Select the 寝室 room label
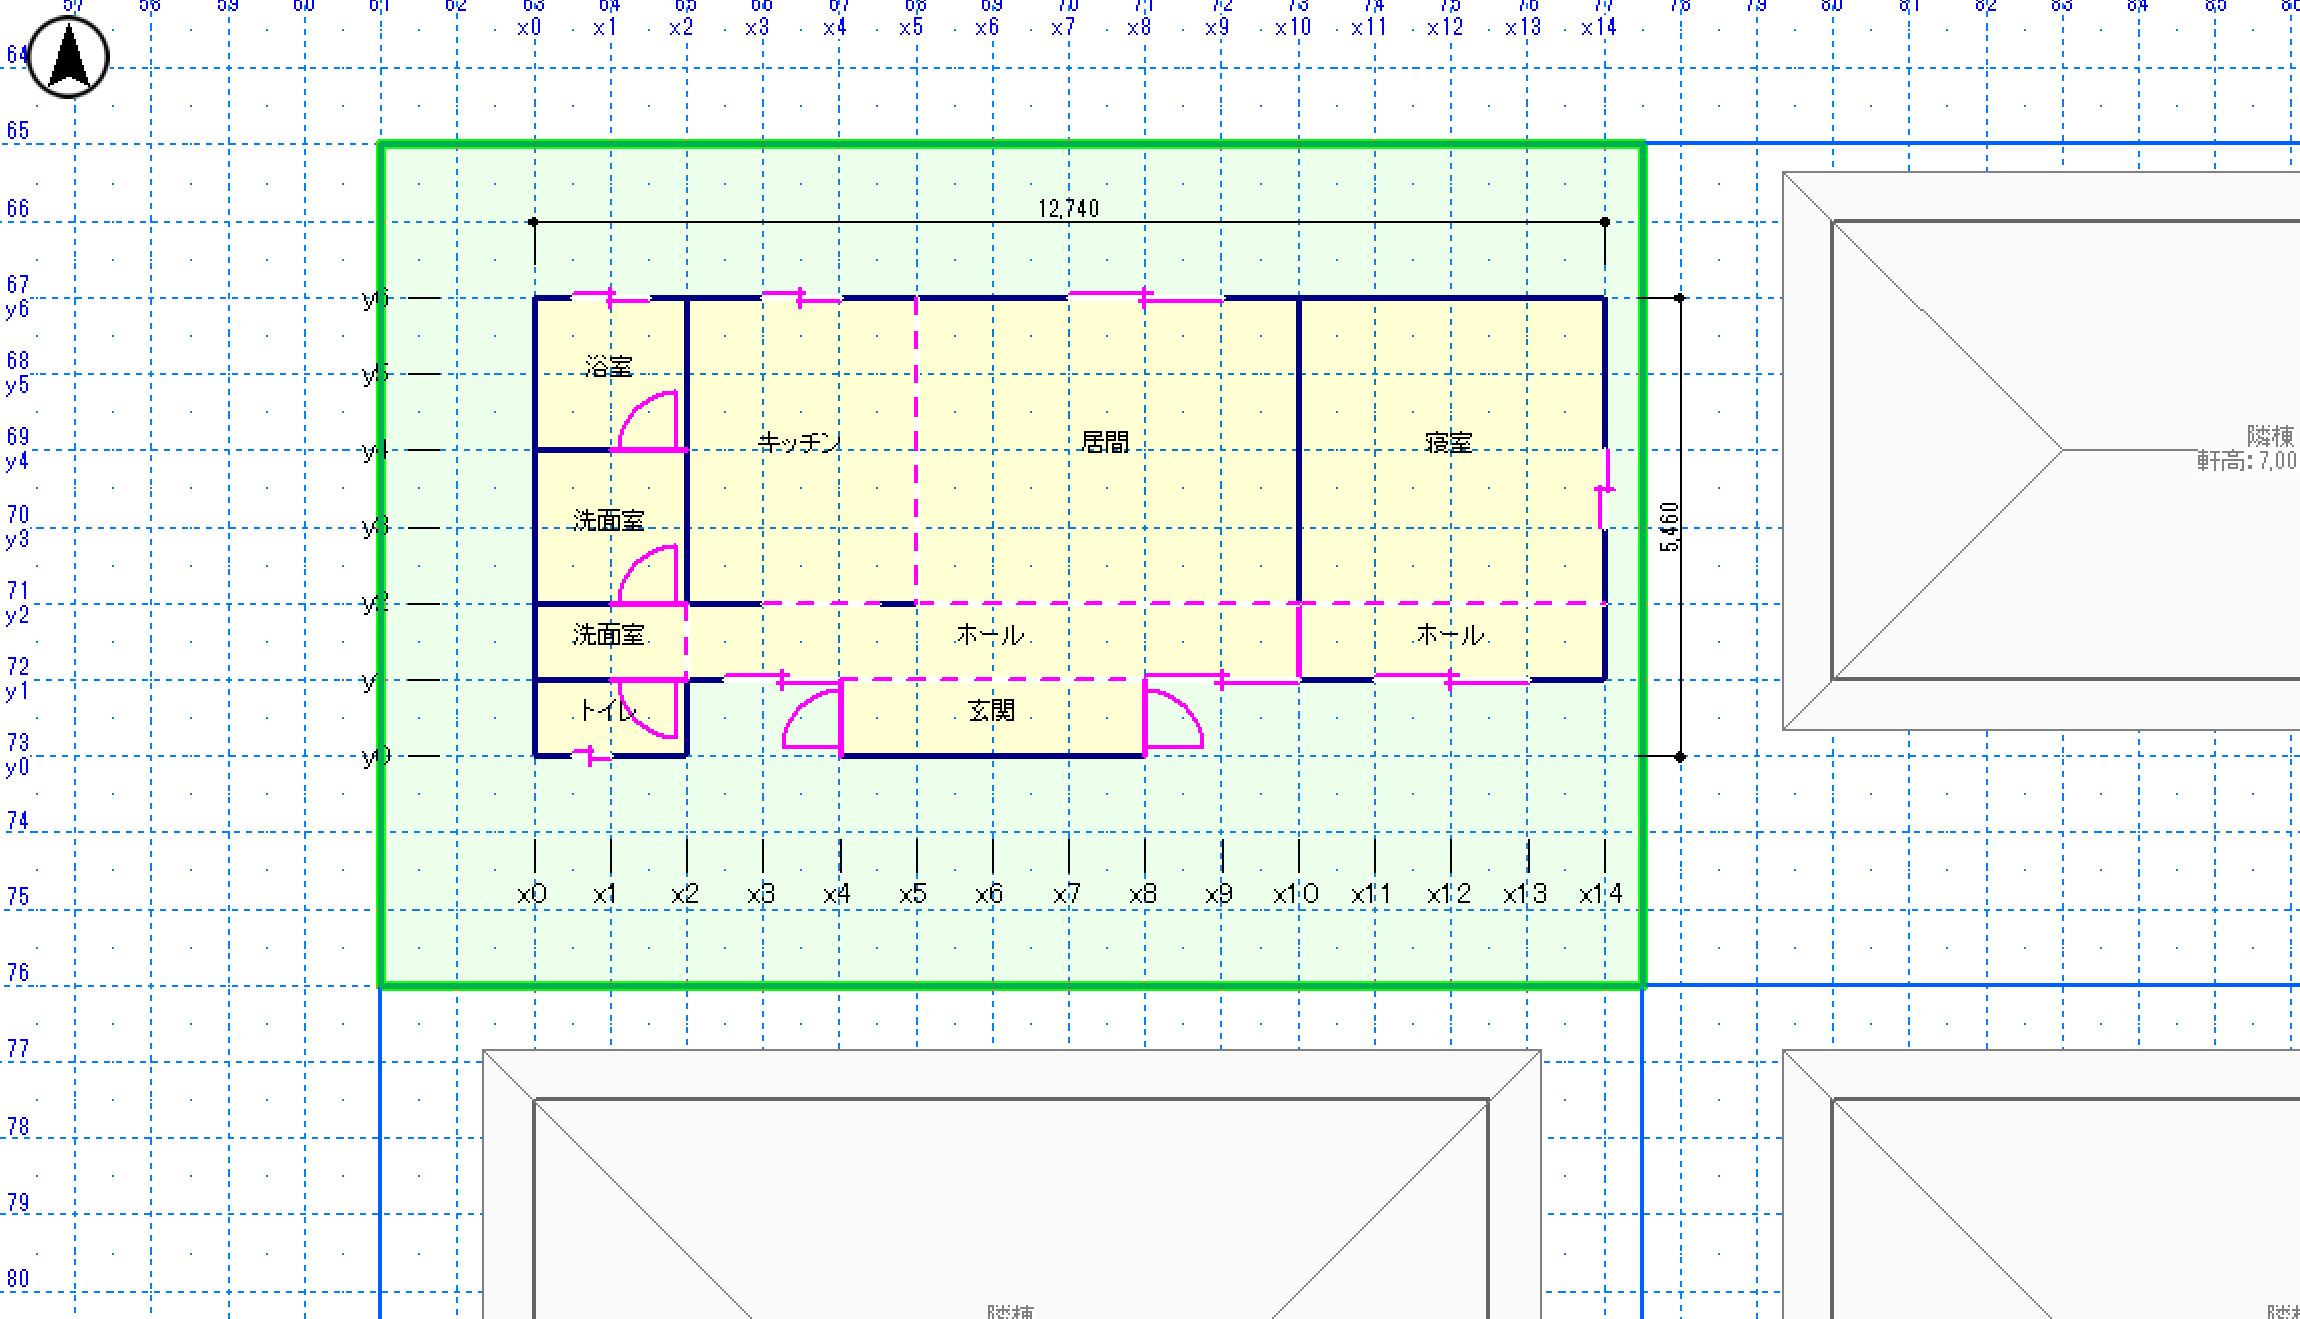Screen dimensions: 2300x1319 [1448, 442]
